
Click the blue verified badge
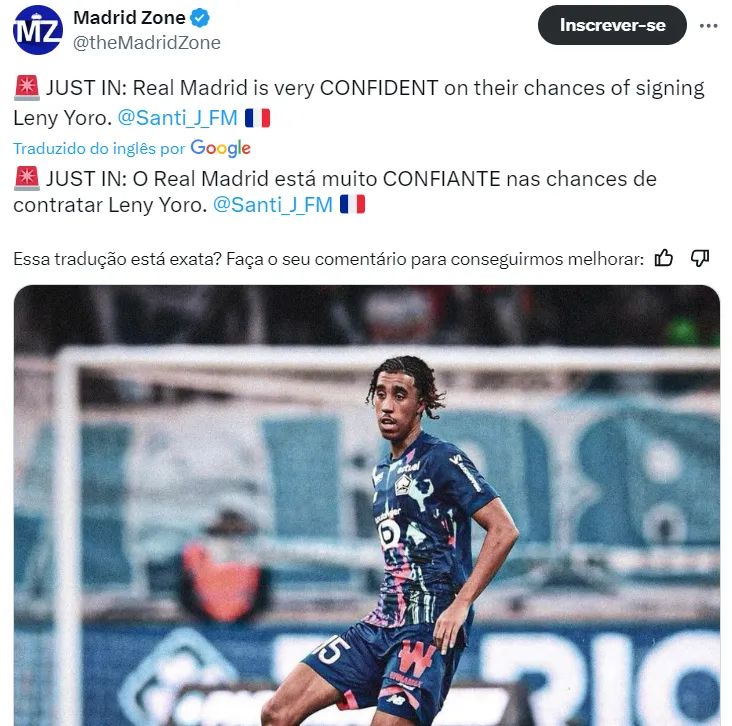tap(200, 18)
